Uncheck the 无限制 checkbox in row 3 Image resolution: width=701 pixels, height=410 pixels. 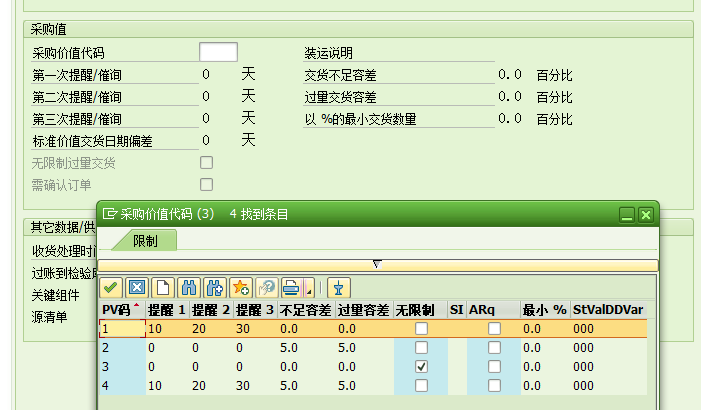421,366
